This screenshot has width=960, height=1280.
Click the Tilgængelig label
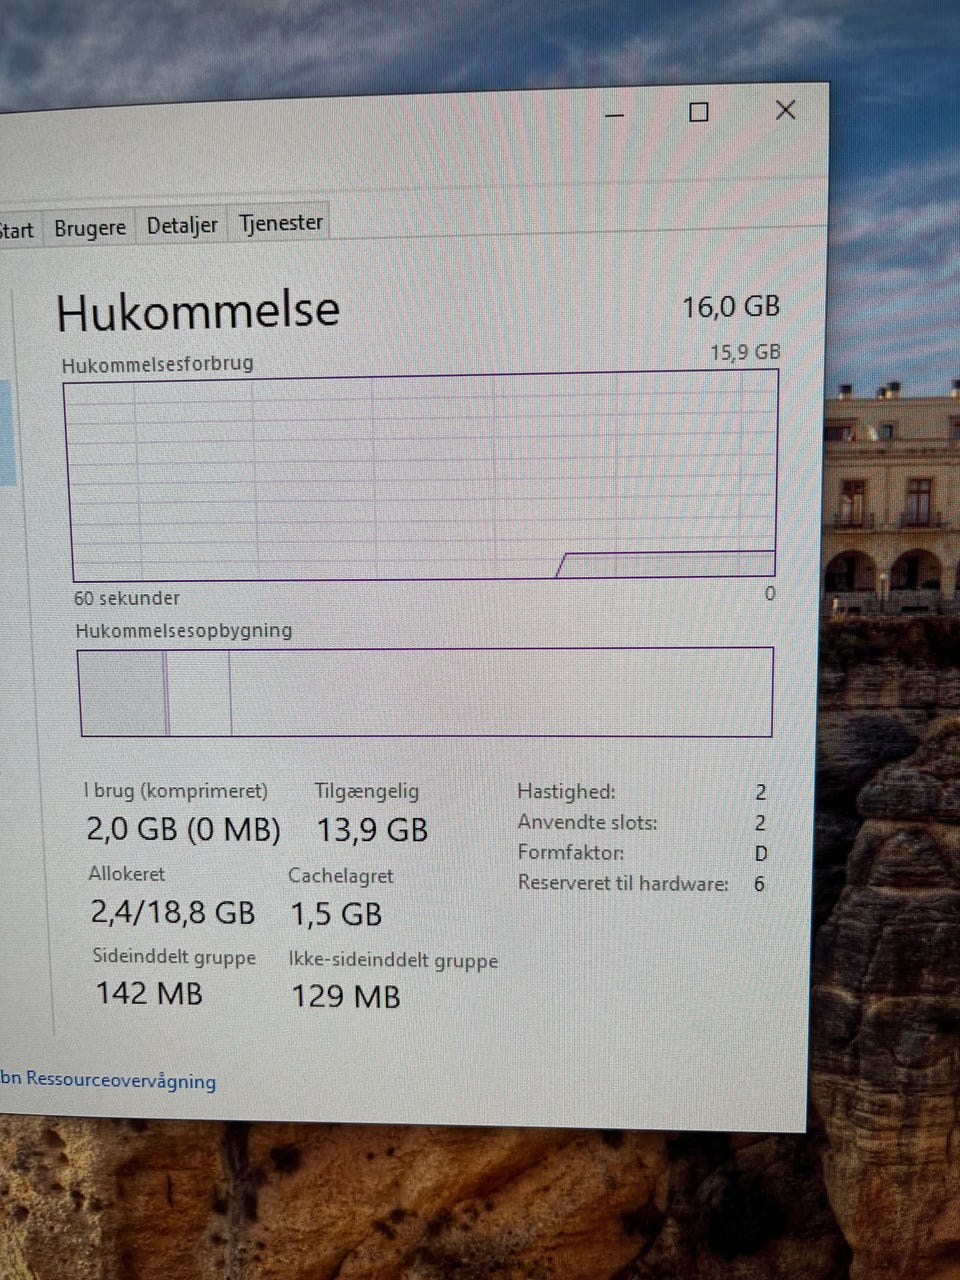[x=367, y=791]
